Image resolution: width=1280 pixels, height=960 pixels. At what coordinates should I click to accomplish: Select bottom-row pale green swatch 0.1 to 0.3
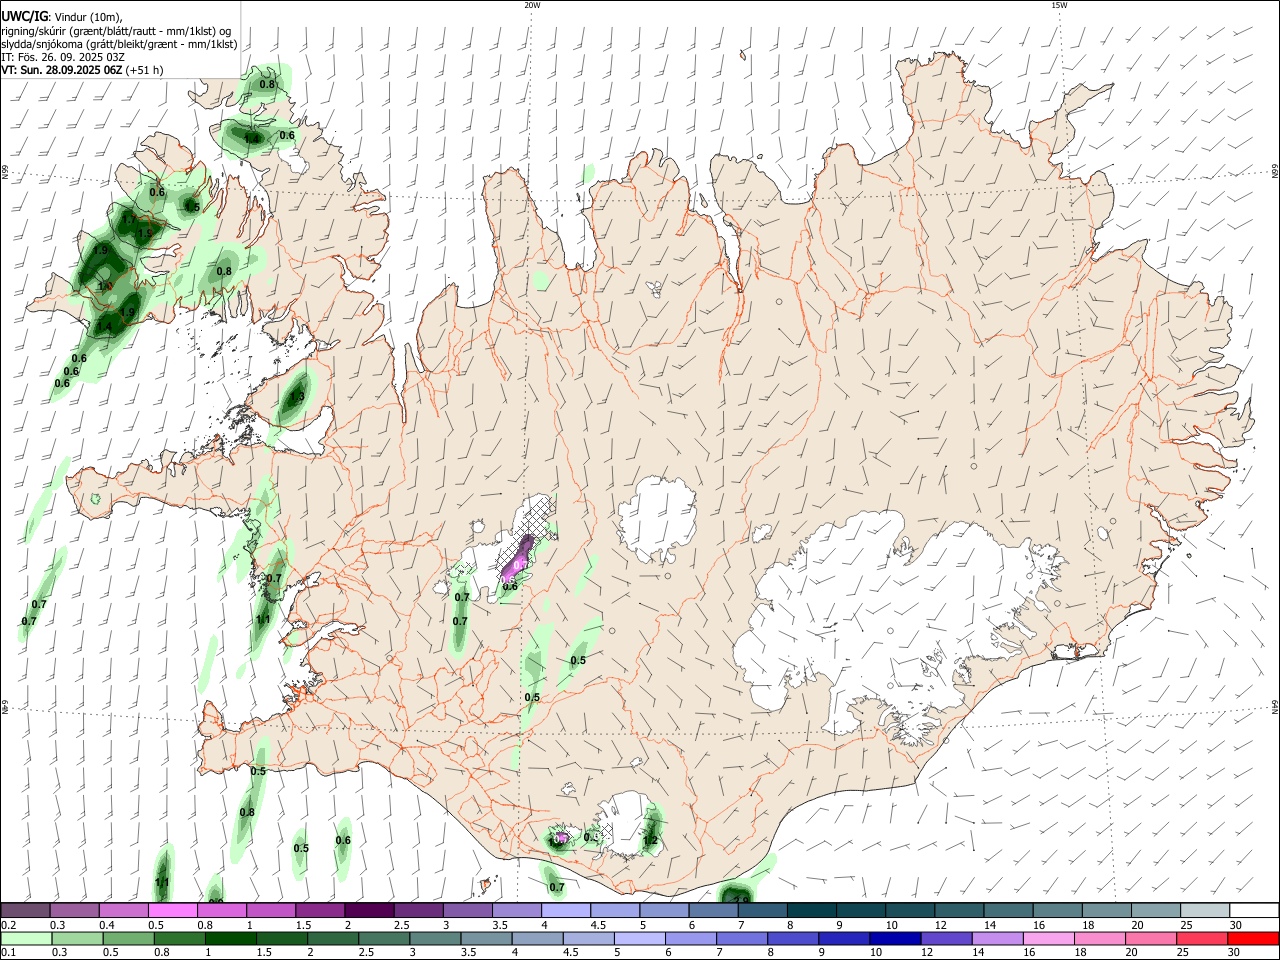27,938
